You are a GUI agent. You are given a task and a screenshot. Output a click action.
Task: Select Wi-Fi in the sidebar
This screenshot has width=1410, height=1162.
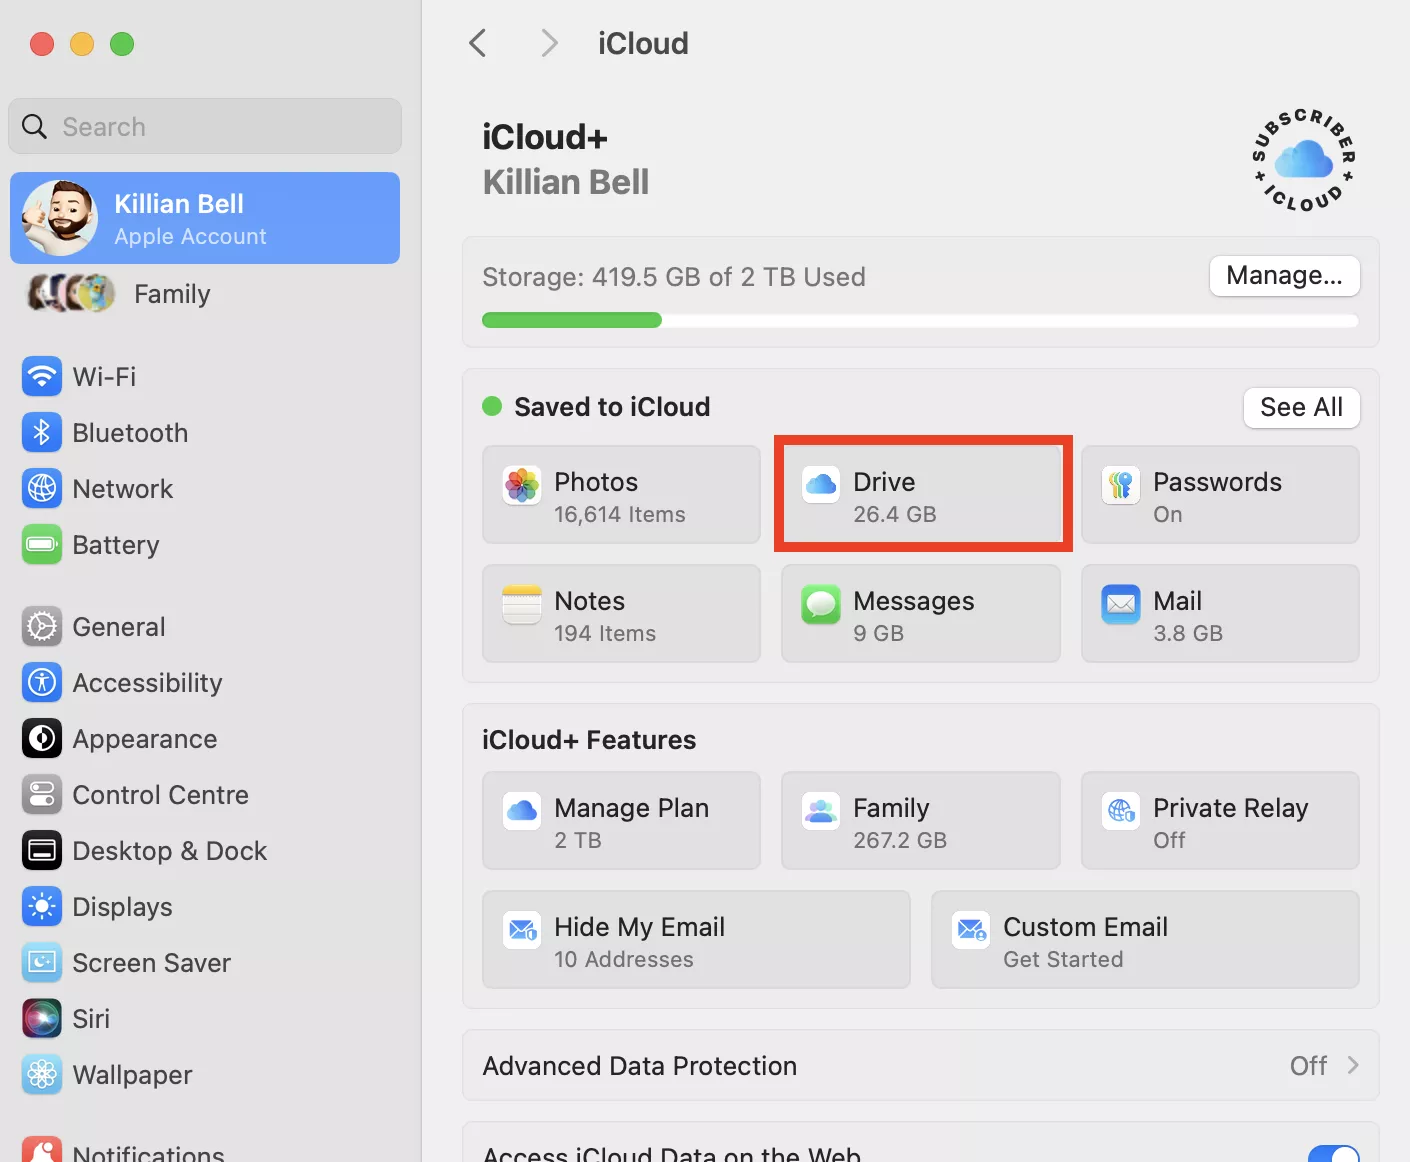pos(104,377)
